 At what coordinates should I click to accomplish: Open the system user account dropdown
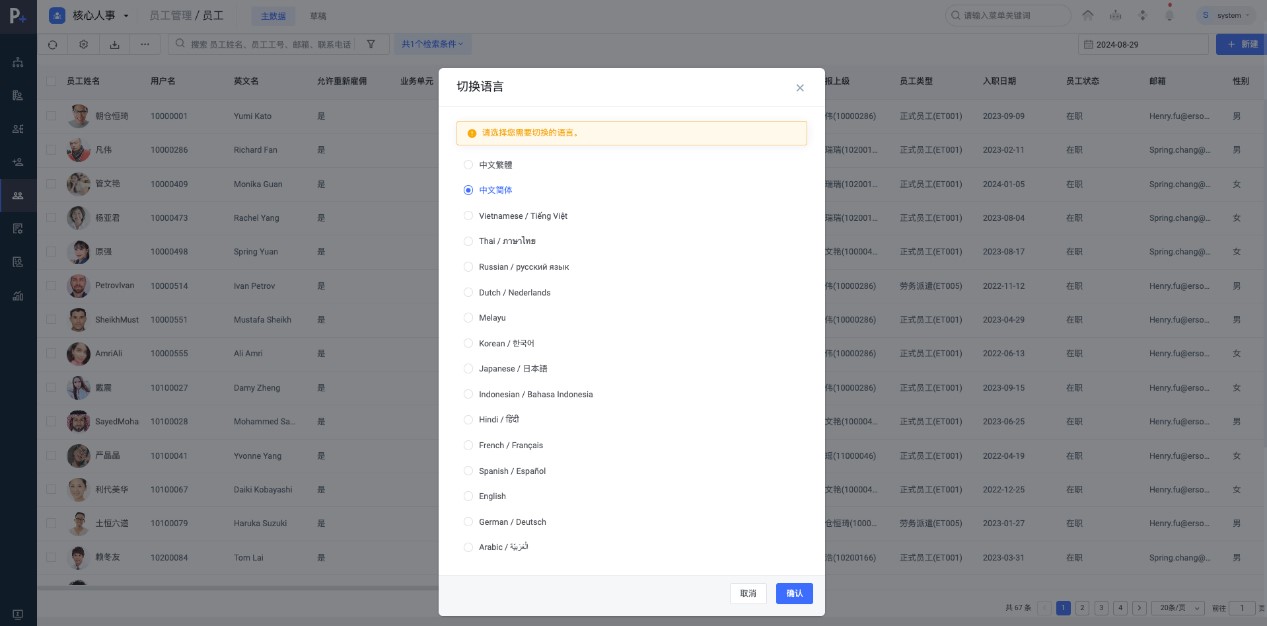[x=1225, y=16]
